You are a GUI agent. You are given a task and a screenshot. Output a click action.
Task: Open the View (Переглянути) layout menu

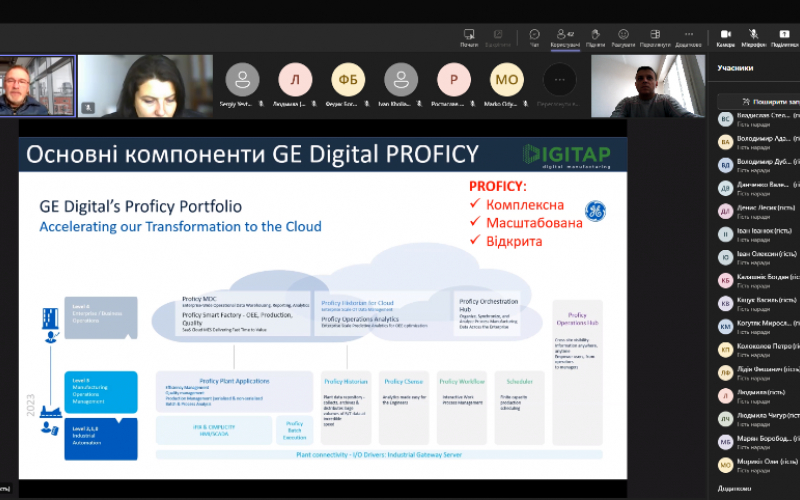(x=655, y=38)
